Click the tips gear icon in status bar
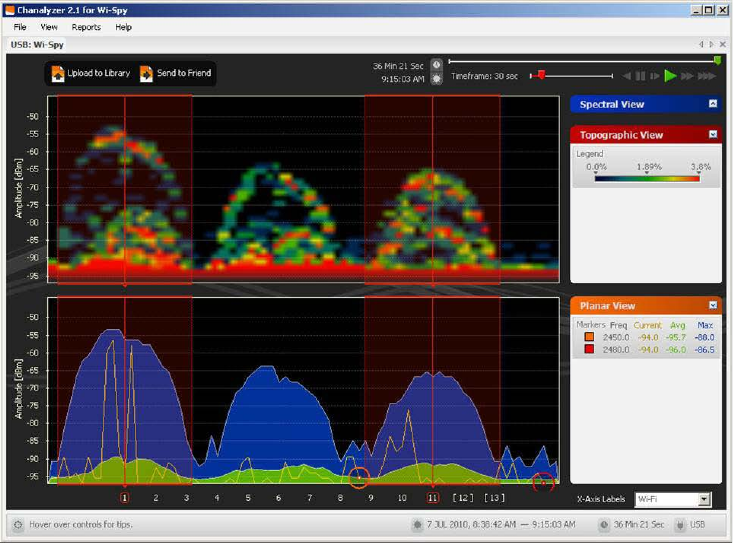 pos(18,524)
